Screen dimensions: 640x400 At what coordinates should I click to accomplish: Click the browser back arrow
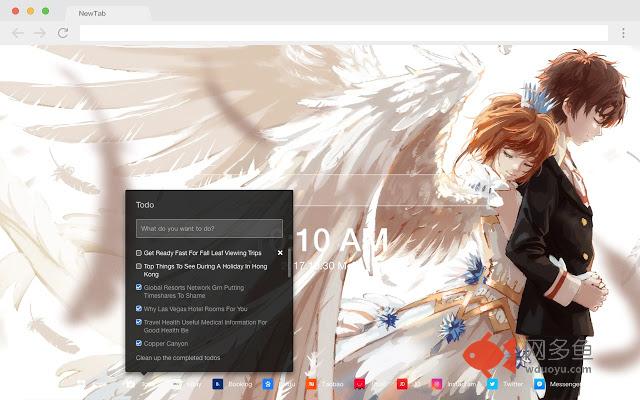pyautogui.click(x=18, y=33)
